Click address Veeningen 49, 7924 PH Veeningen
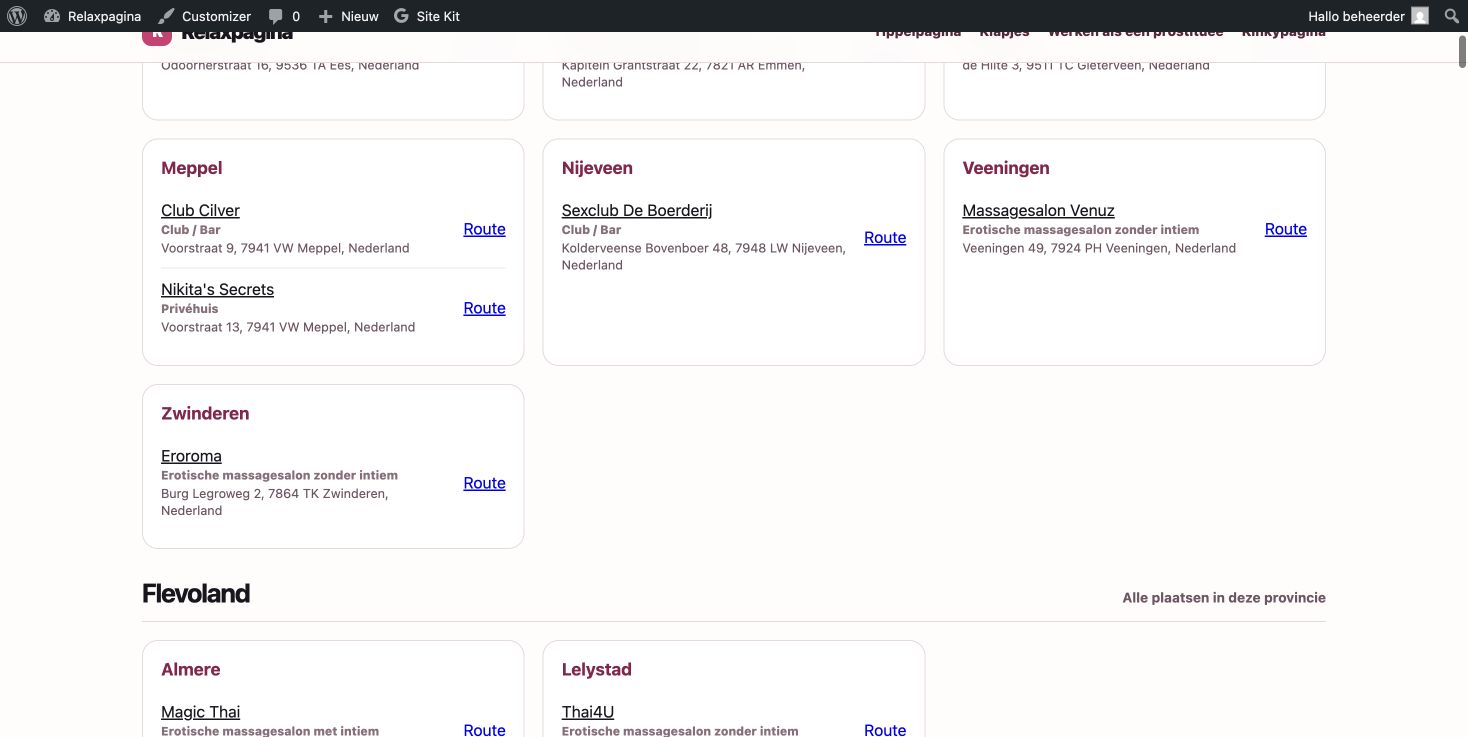 pos(1099,248)
